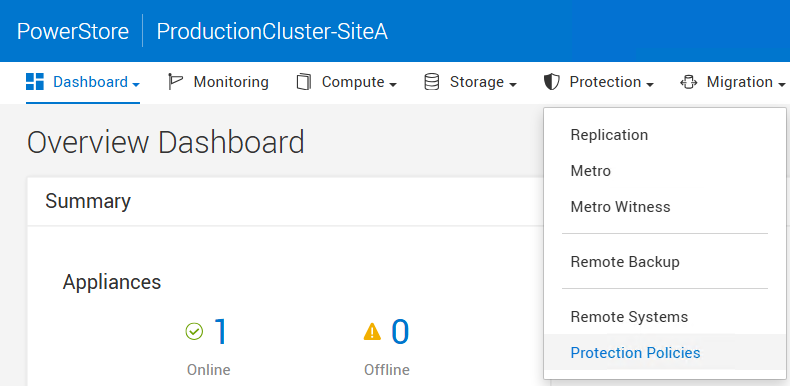Click the Migration menu label
Viewport: 790px width, 386px height.
740,82
